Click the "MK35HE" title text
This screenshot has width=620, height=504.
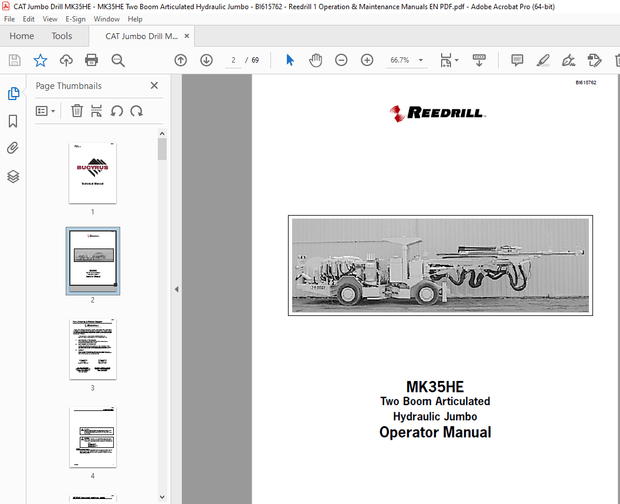(x=435, y=387)
